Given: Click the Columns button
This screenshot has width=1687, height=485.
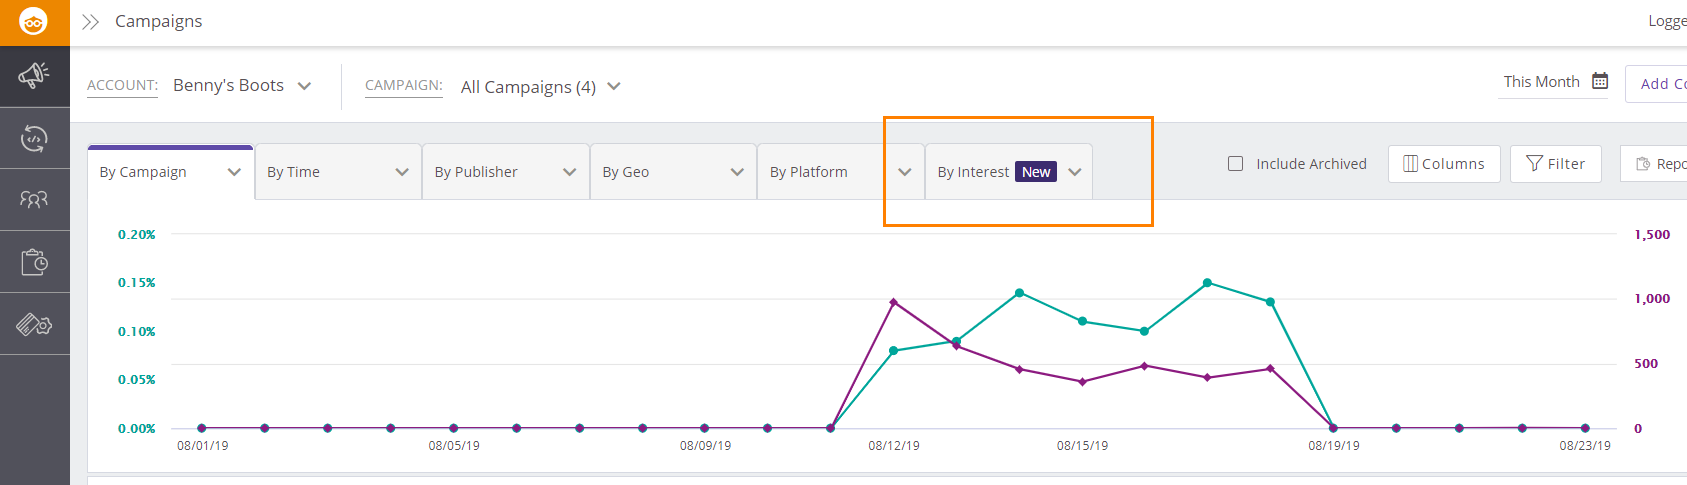Looking at the screenshot, I should 1443,164.
